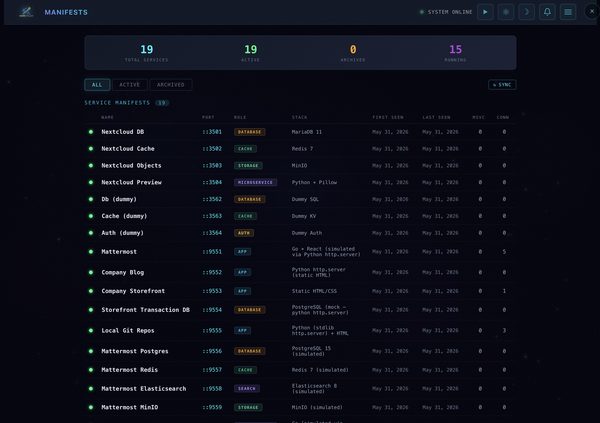The height and width of the screenshot is (423, 600).
Task: Open port link ::3501
Action: (x=212, y=132)
